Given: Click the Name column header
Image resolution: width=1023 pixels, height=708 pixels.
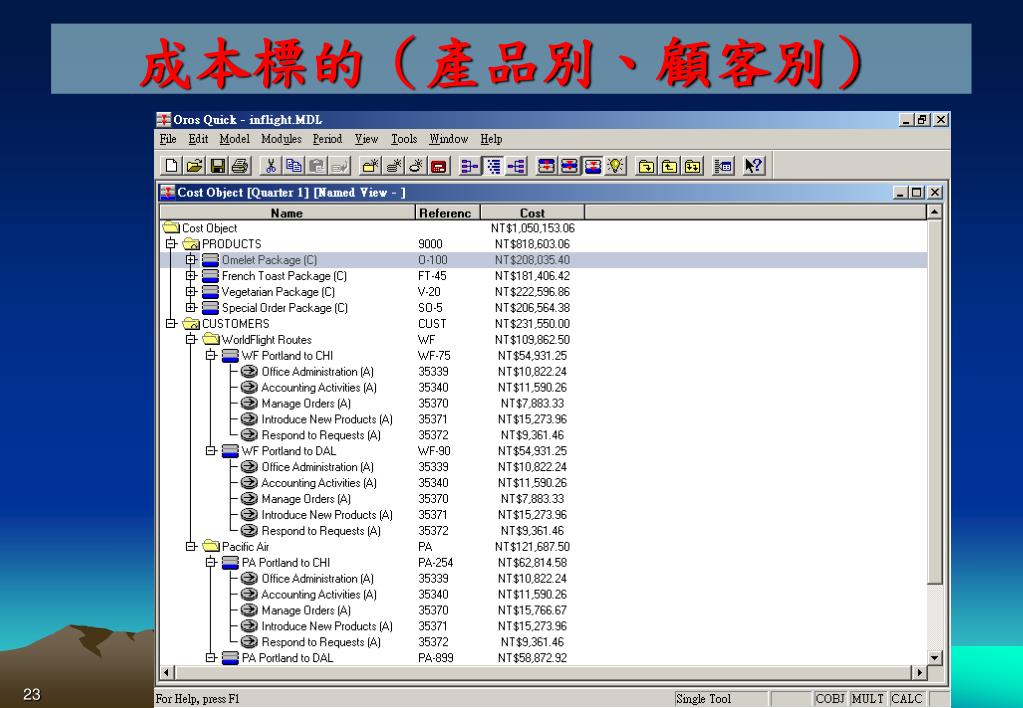Looking at the screenshot, I should (287, 213).
